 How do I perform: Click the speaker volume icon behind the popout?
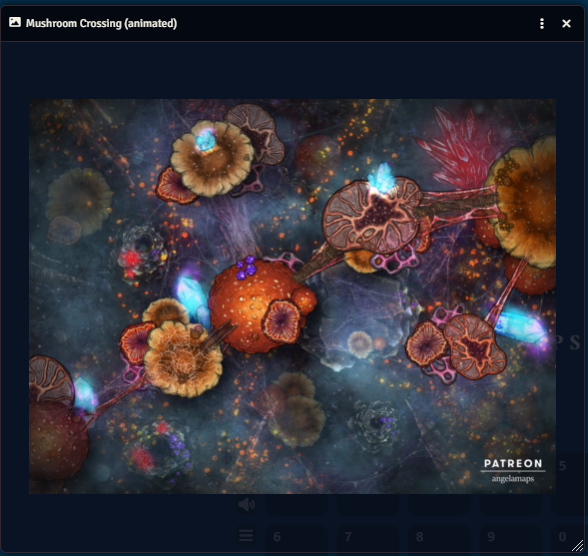(246, 505)
